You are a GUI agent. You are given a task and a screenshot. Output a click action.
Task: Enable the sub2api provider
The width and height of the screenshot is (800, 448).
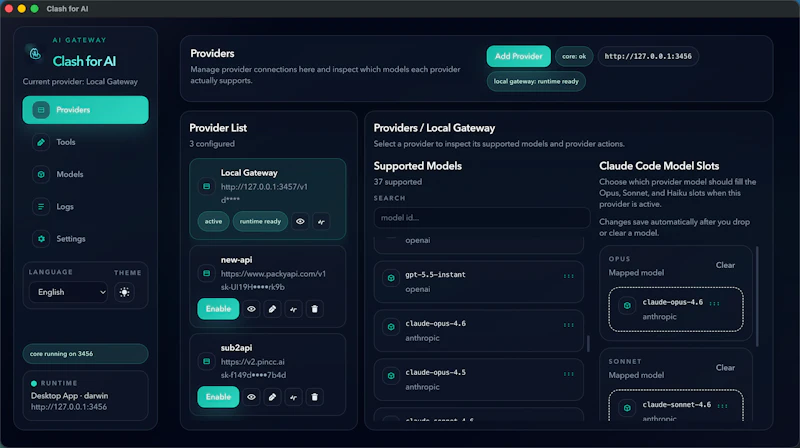(x=218, y=397)
